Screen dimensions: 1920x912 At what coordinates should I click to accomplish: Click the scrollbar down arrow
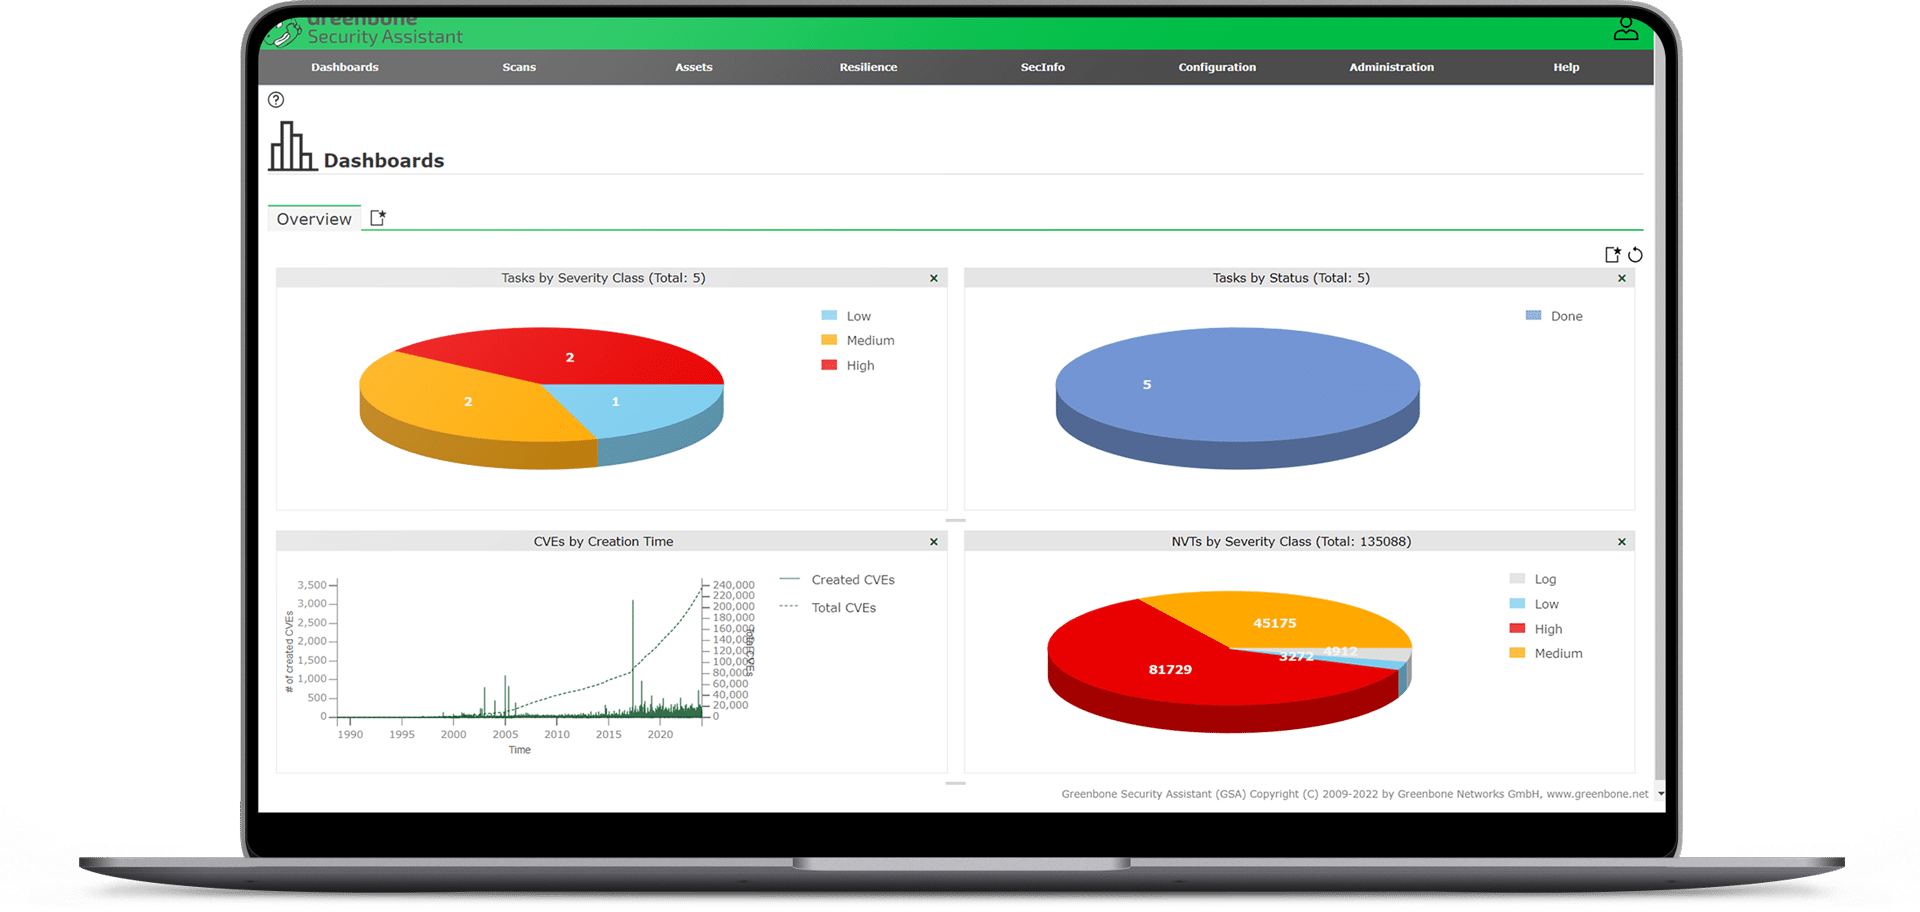1661,794
